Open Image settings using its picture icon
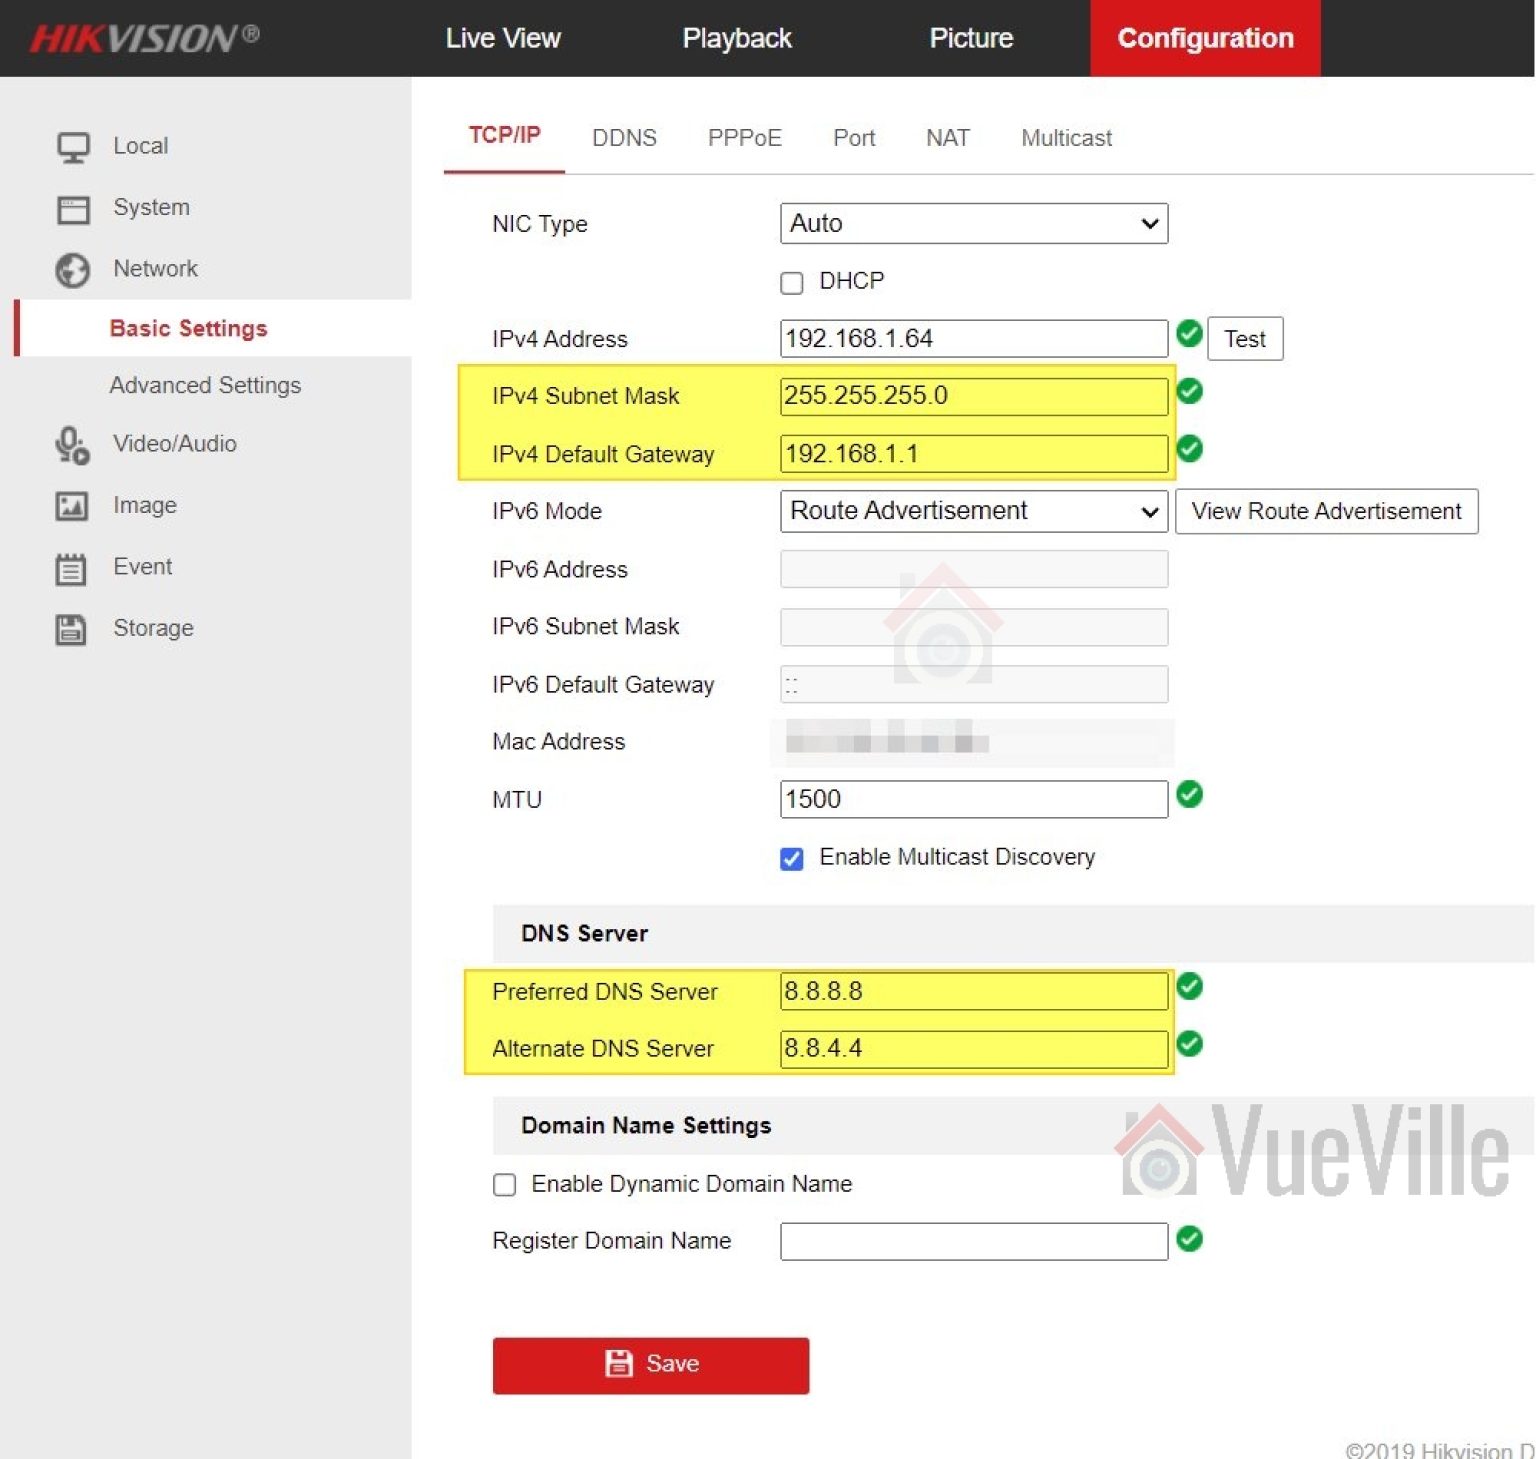 (x=70, y=505)
